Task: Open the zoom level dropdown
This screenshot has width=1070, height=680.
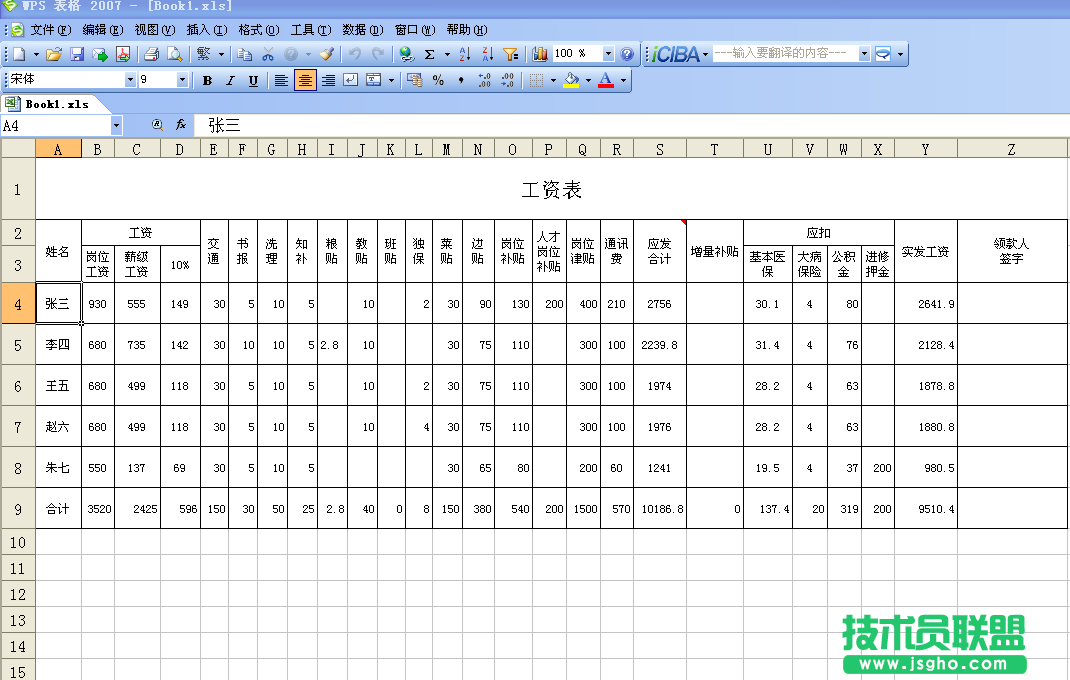Action: (x=610, y=54)
